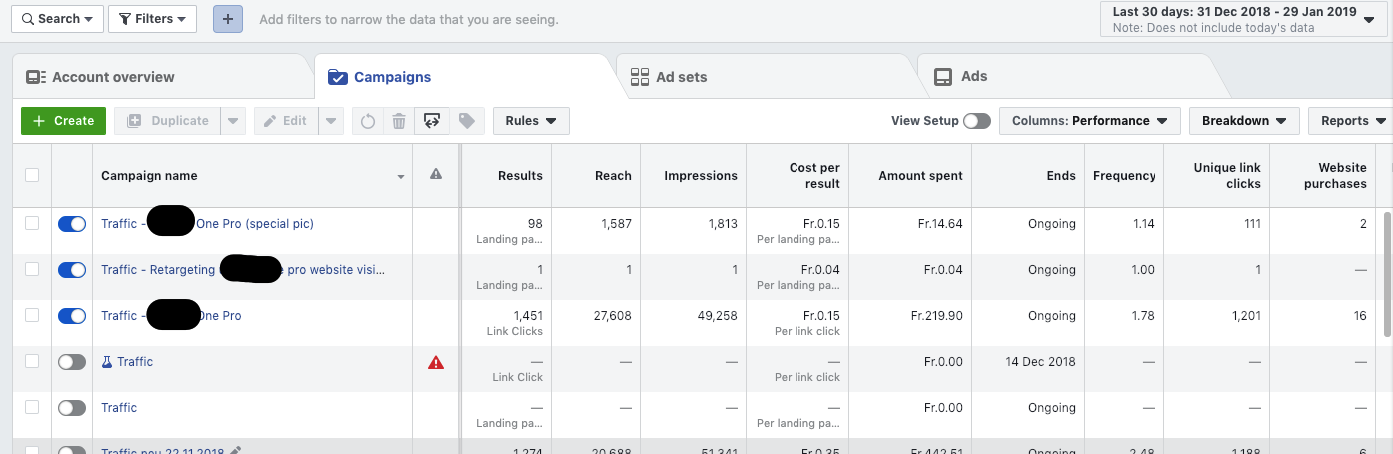
Task: Enable toggle for campaign ending 14 Dec 2018
Action: click(72, 362)
